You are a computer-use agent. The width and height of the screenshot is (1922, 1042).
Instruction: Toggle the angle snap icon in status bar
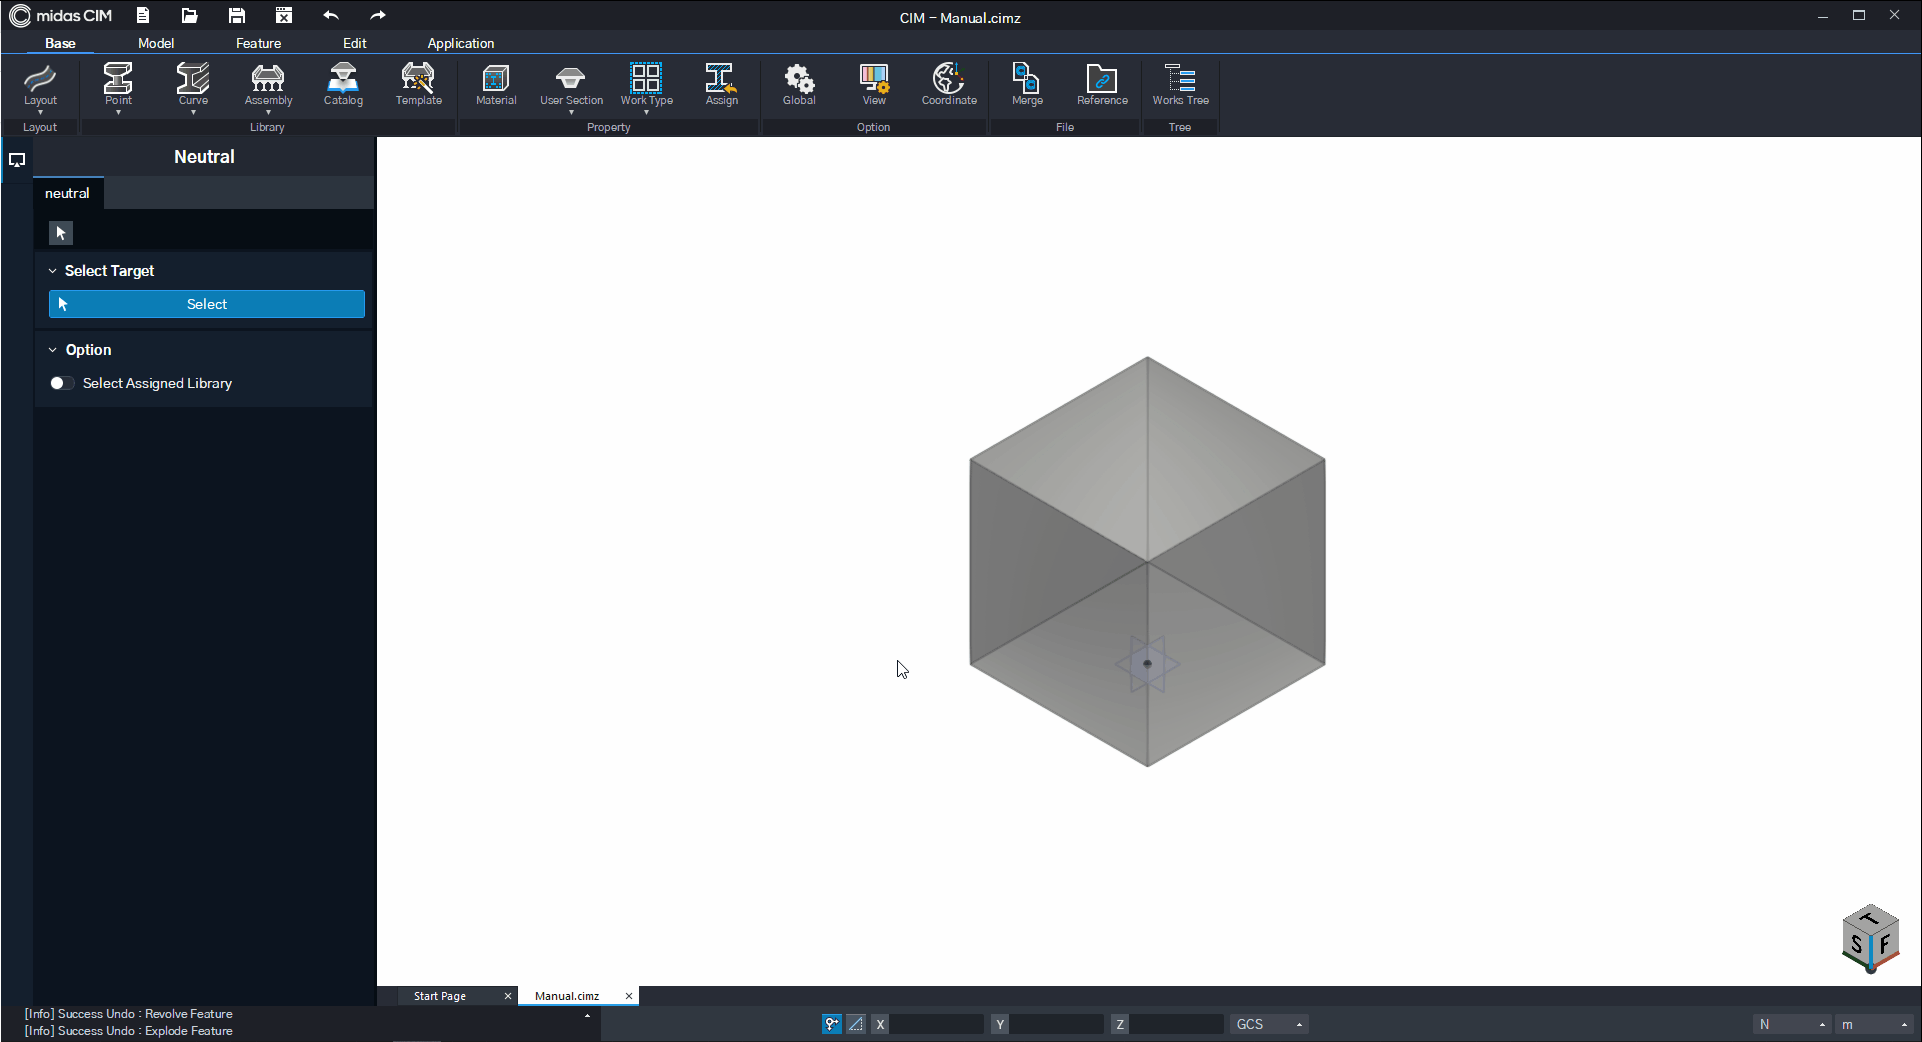[x=856, y=1024]
